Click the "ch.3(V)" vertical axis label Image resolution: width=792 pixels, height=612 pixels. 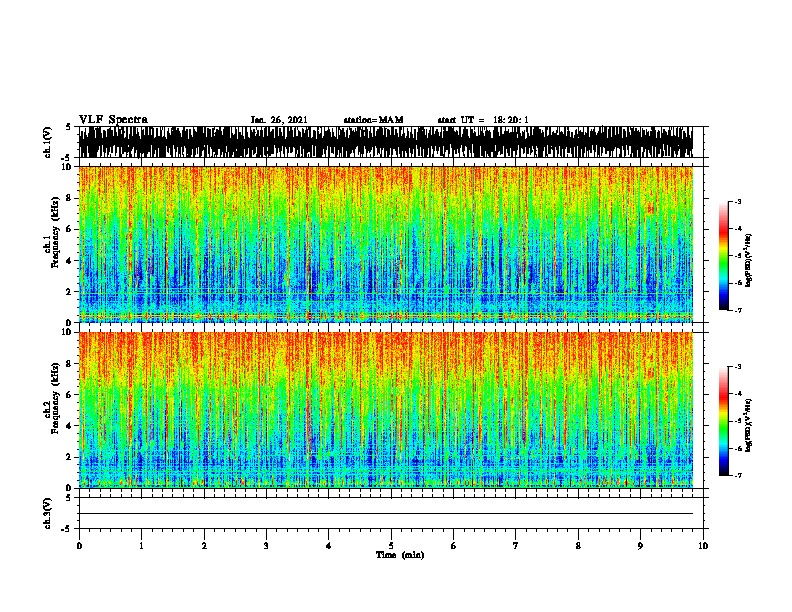(x=47, y=513)
